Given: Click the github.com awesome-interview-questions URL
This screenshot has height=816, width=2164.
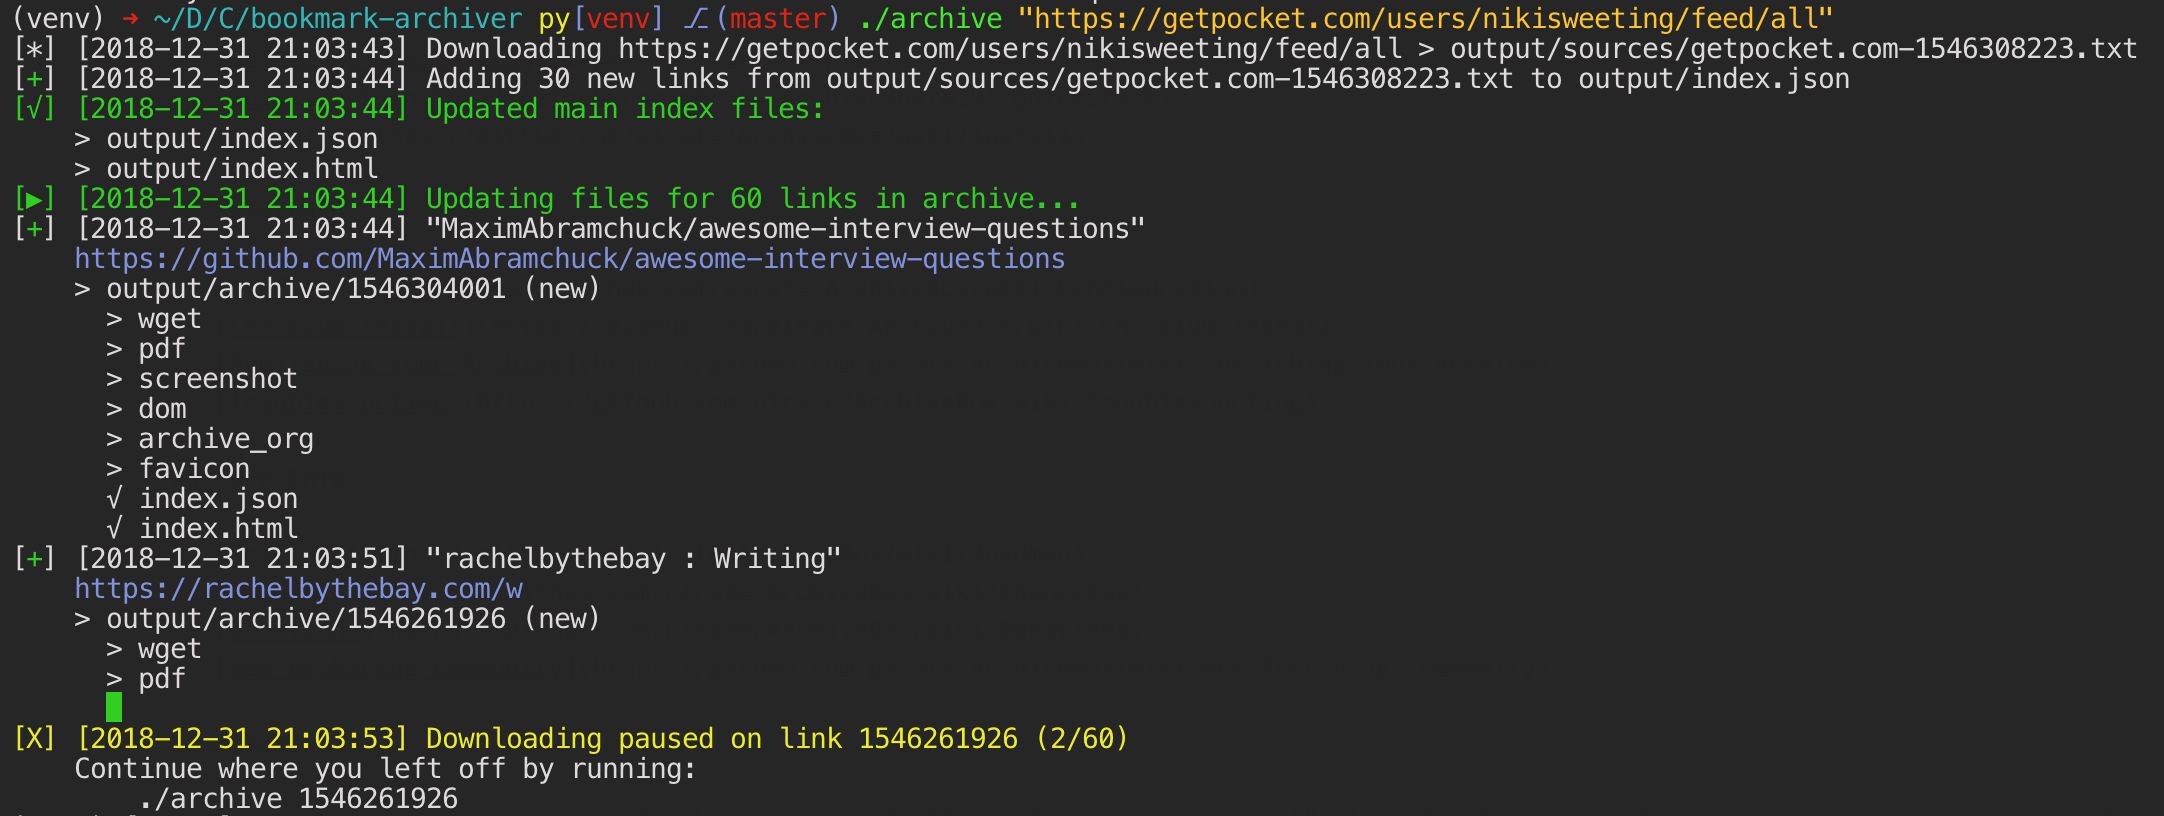Looking at the screenshot, I should point(570,259).
